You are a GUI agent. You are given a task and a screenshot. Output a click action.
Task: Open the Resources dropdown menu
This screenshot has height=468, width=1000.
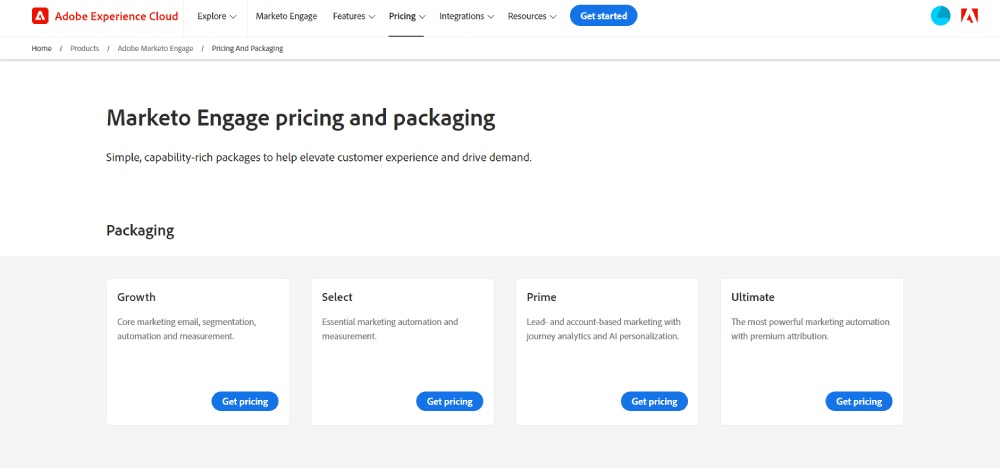point(532,16)
